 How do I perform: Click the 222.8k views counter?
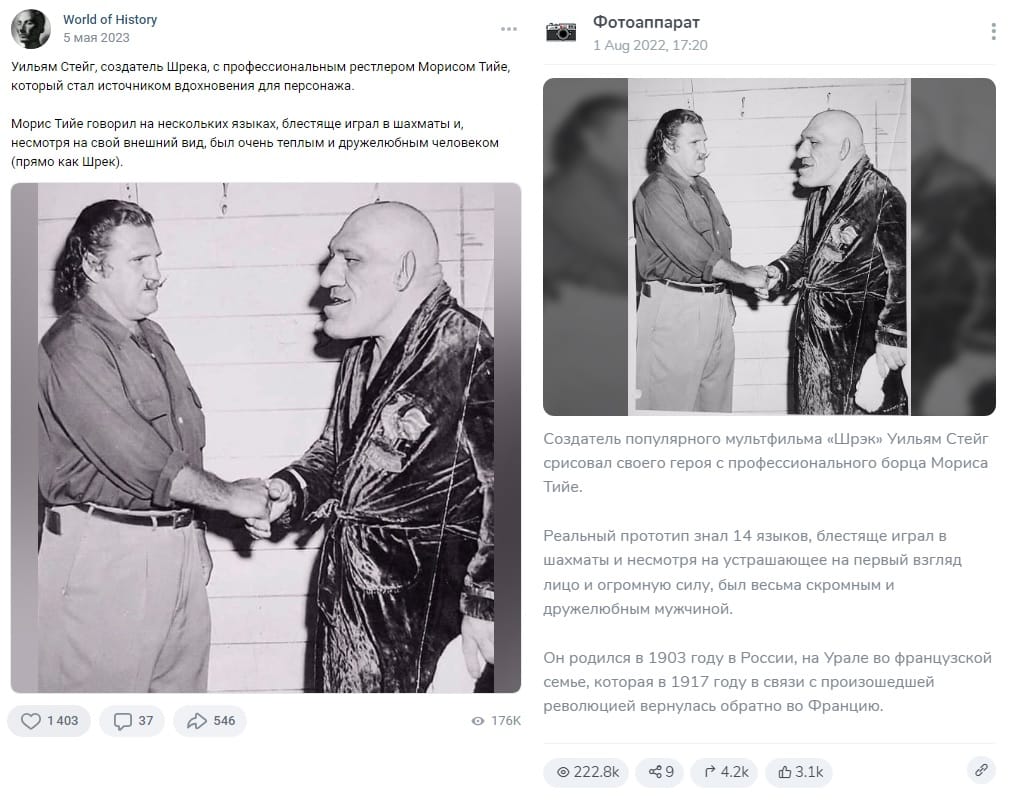pos(587,772)
